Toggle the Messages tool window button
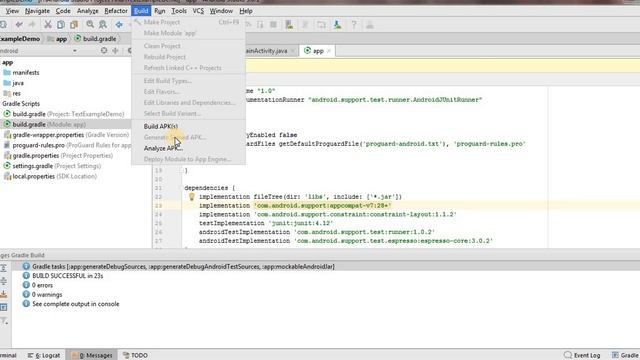 coord(92,356)
